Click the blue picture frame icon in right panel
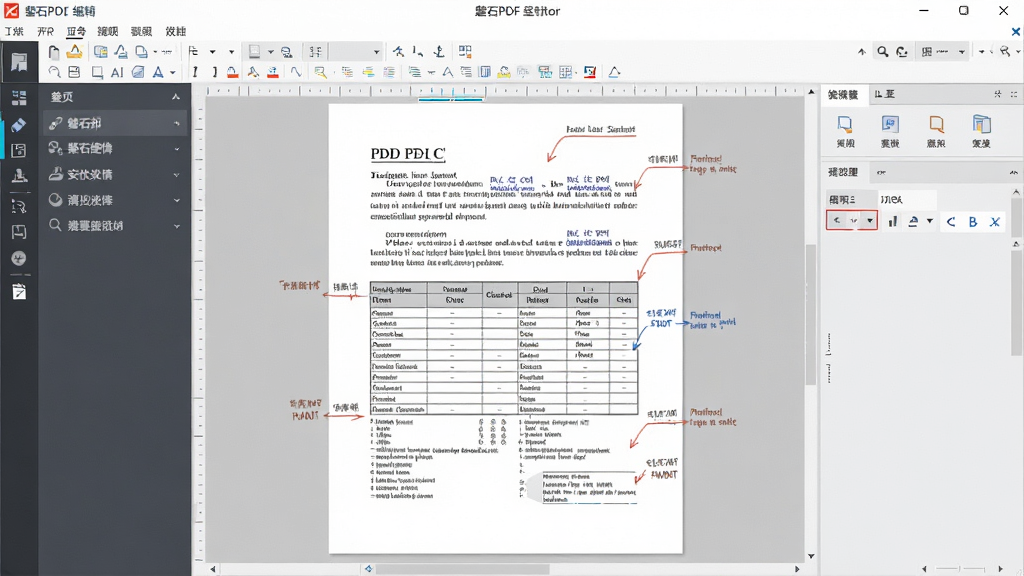The image size is (1024, 576). tap(890, 124)
